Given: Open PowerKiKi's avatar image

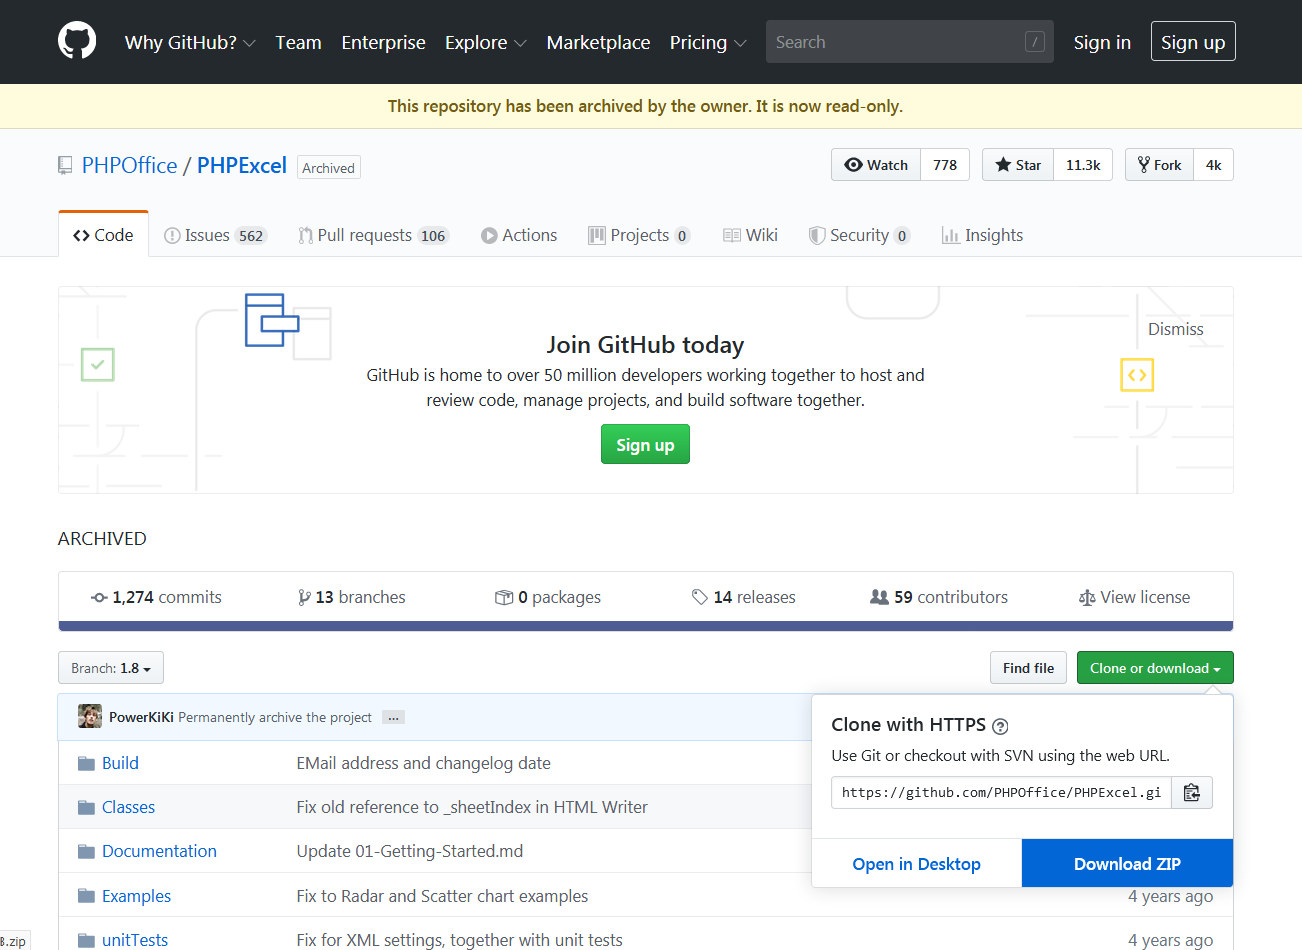Looking at the screenshot, I should click(90, 716).
